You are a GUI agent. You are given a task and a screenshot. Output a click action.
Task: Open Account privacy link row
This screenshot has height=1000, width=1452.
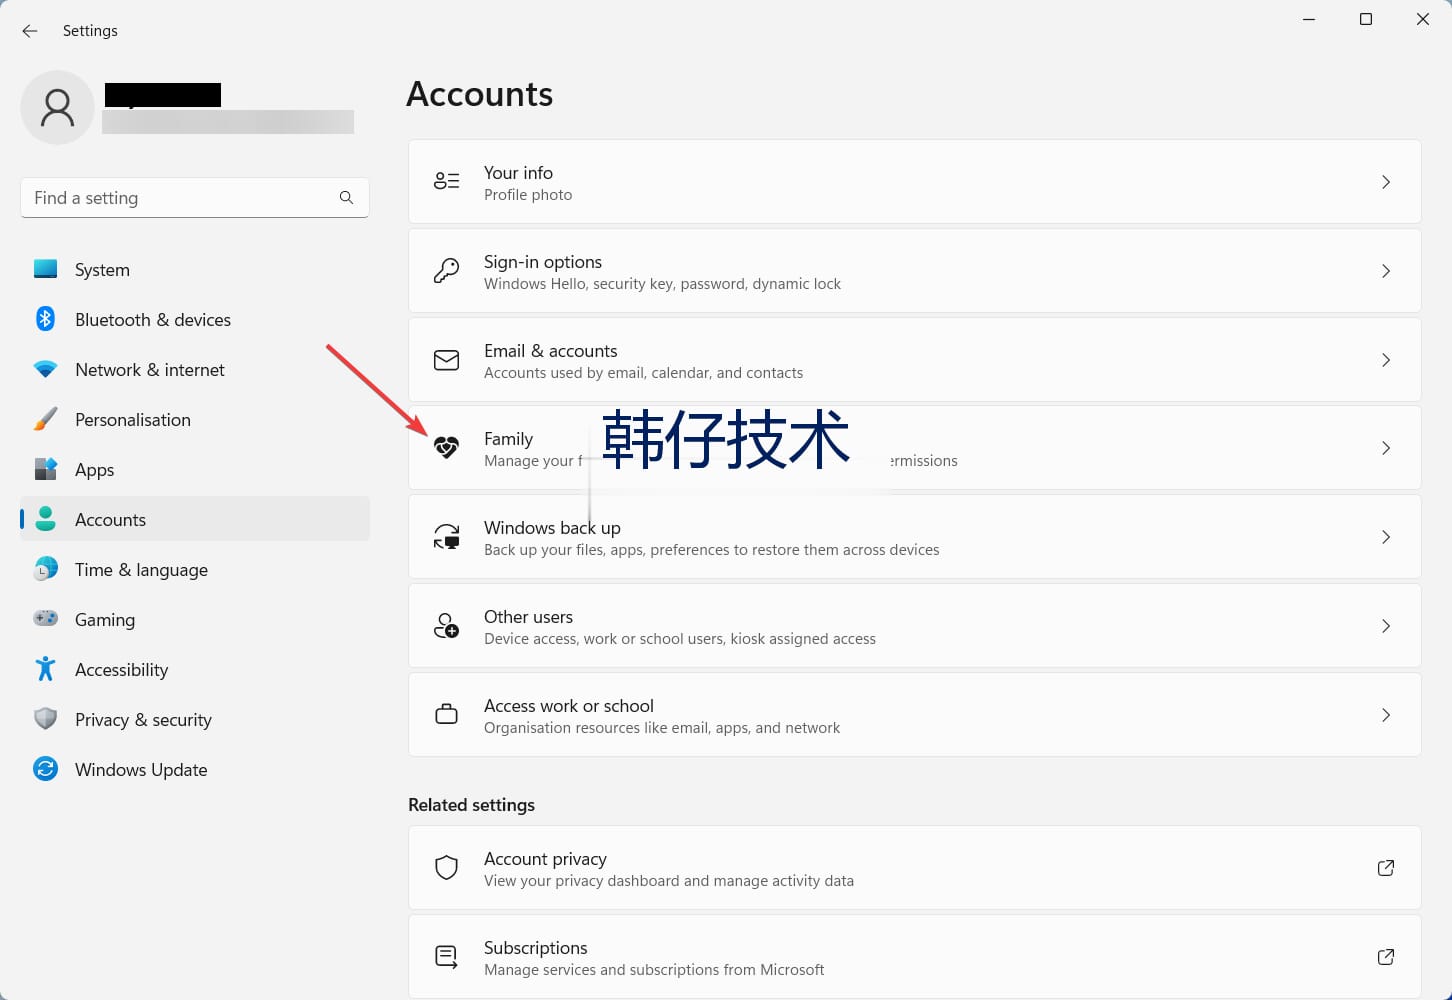click(915, 868)
